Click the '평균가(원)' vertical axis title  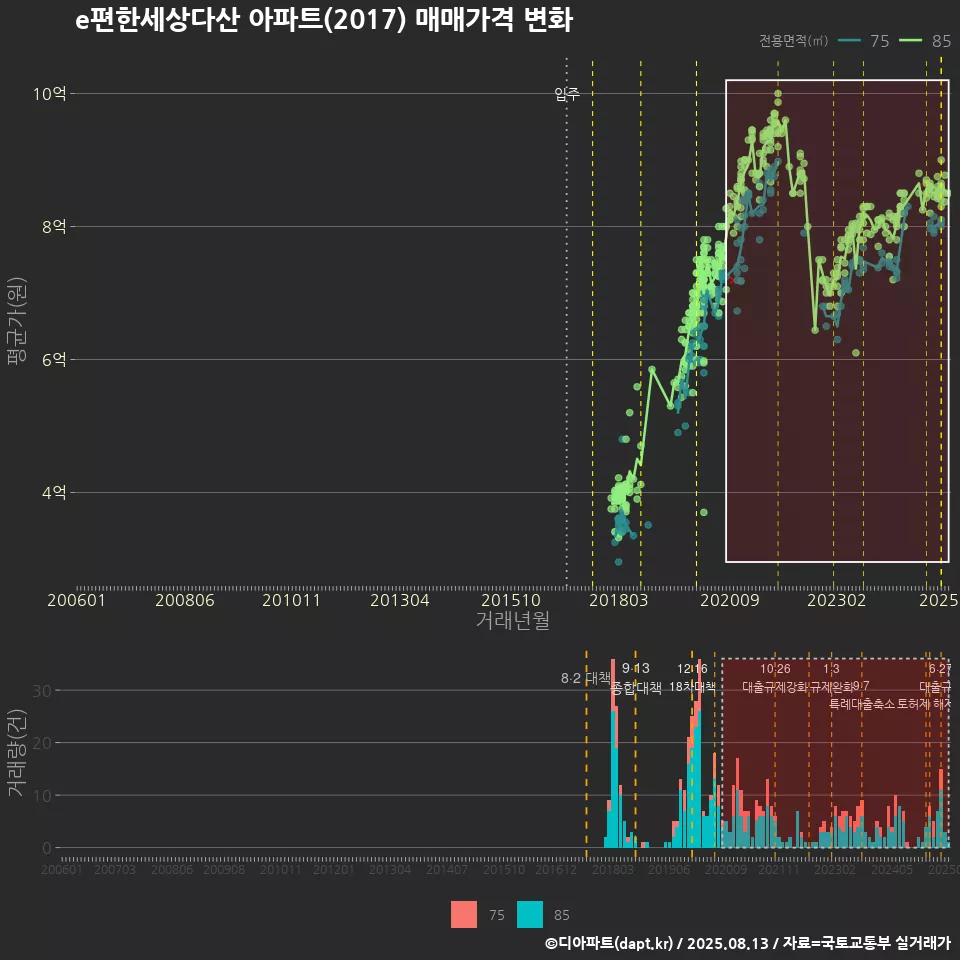click(x=17, y=321)
